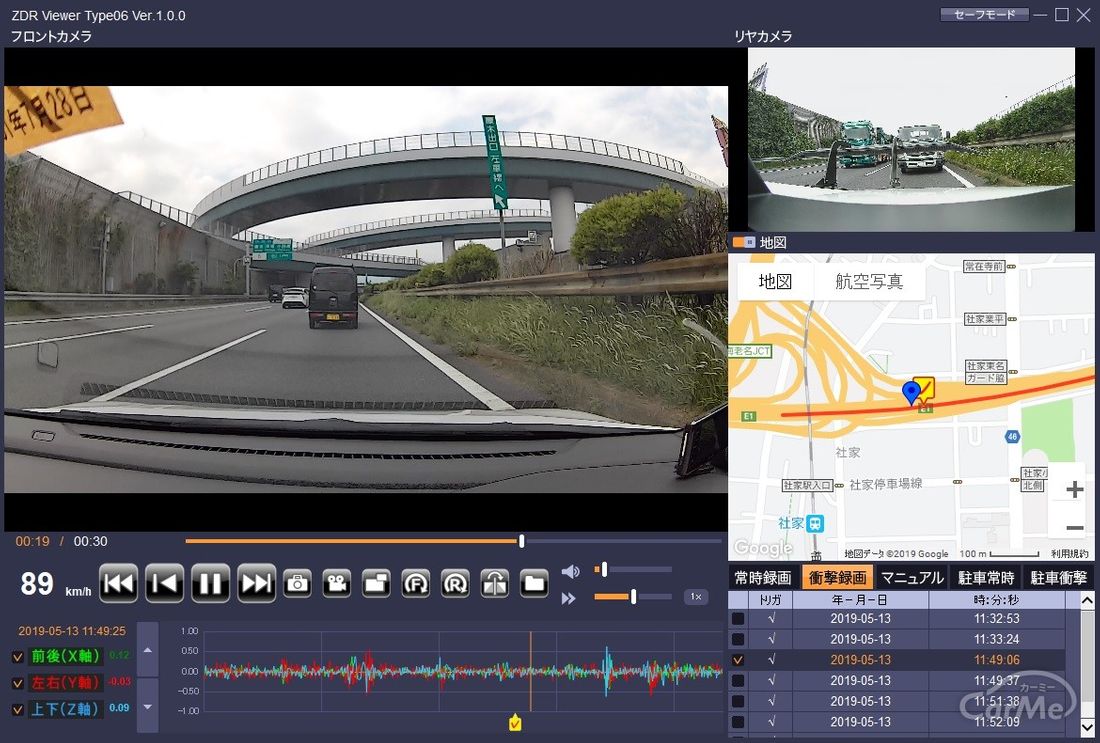Click the picture-in-picture window layout icon

coord(376,583)
